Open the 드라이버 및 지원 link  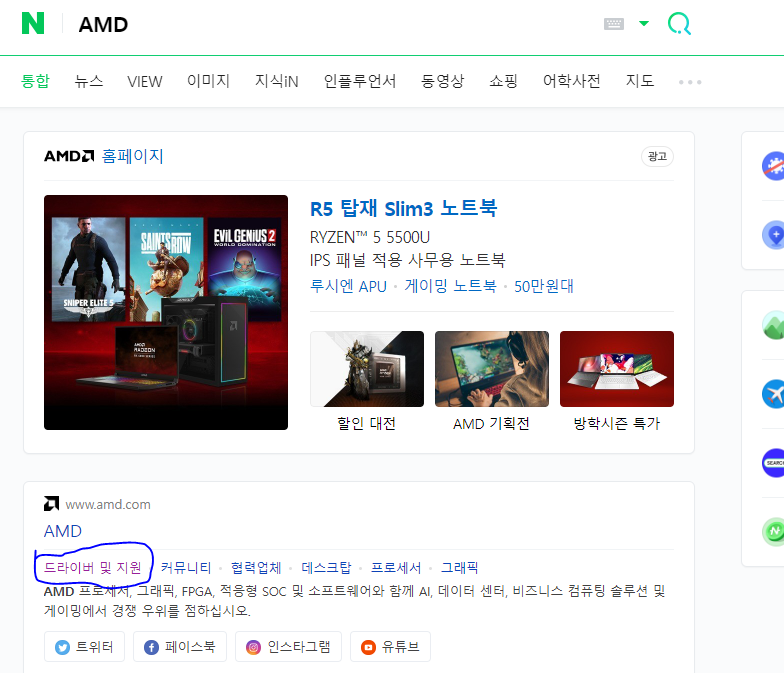93,568
